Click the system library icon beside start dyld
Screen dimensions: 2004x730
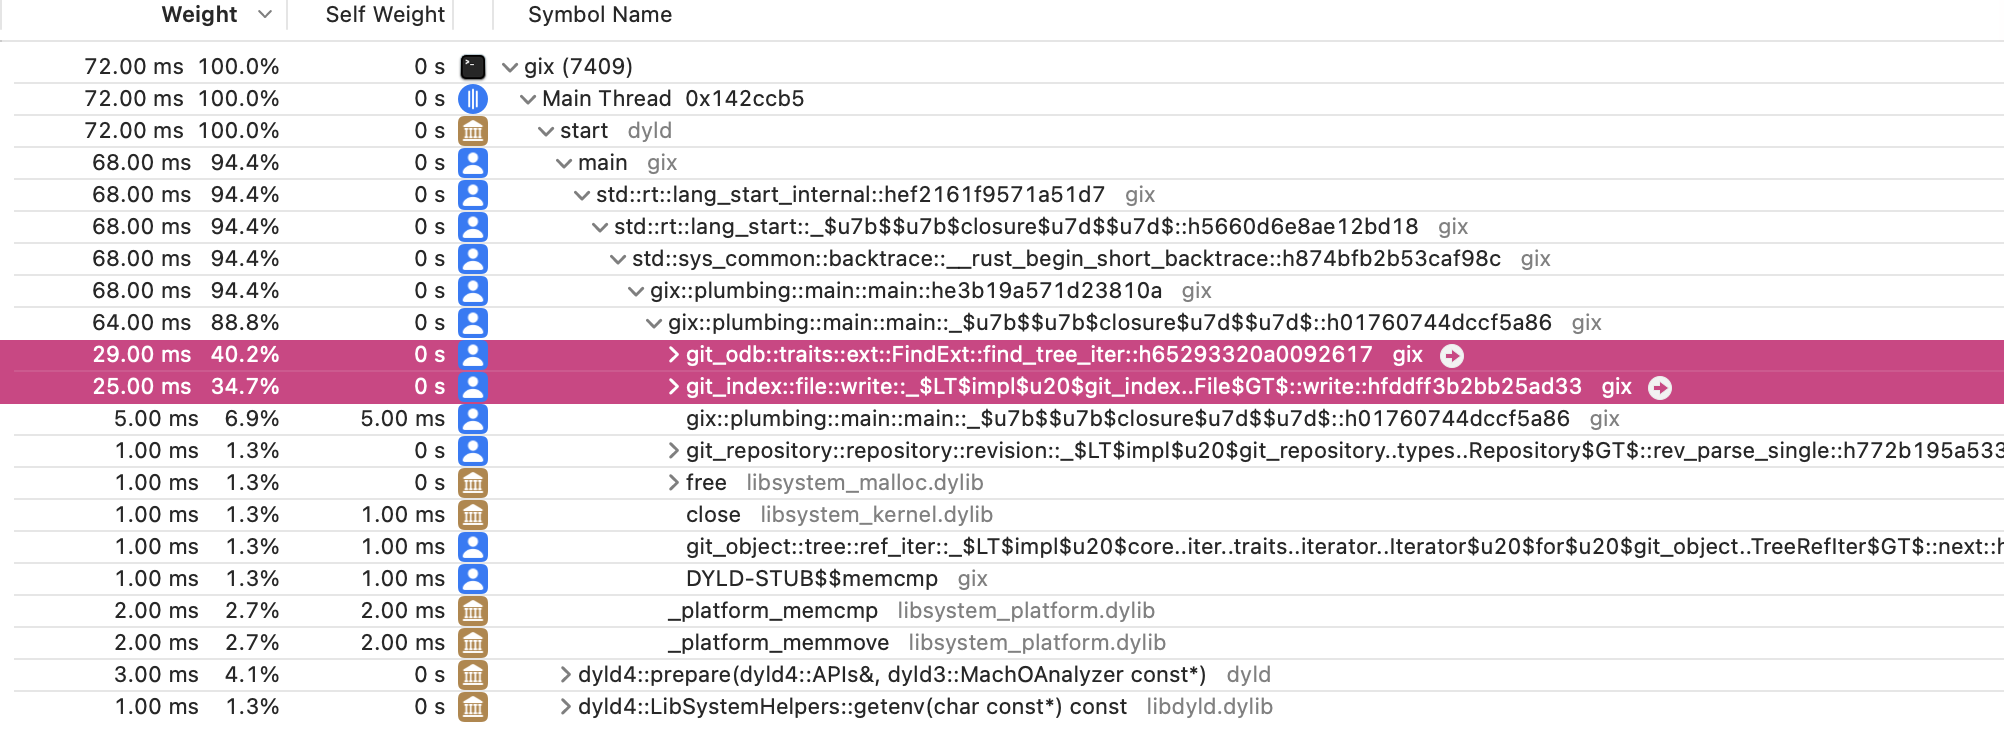coord(473,131)
